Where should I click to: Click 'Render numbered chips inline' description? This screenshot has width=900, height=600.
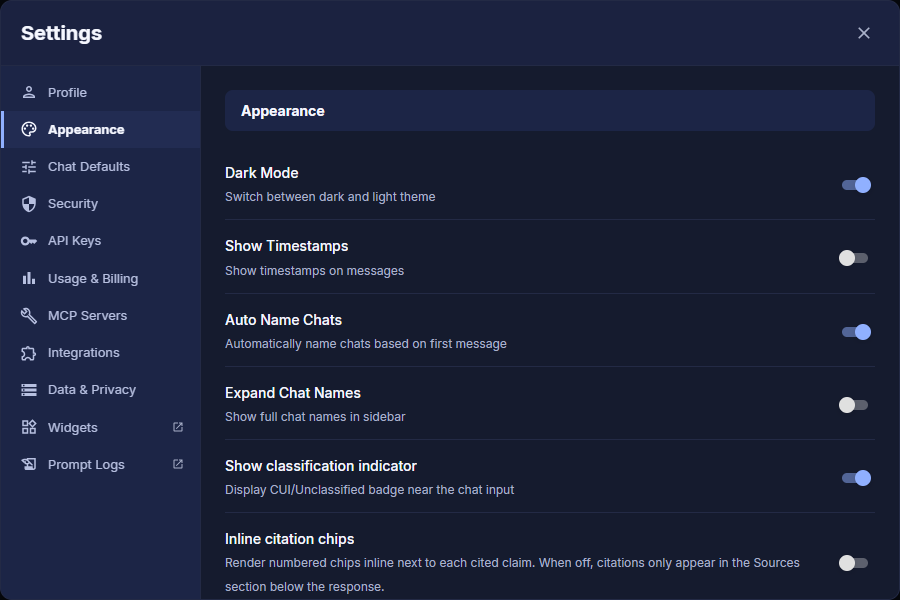click(x=512, y=575)
